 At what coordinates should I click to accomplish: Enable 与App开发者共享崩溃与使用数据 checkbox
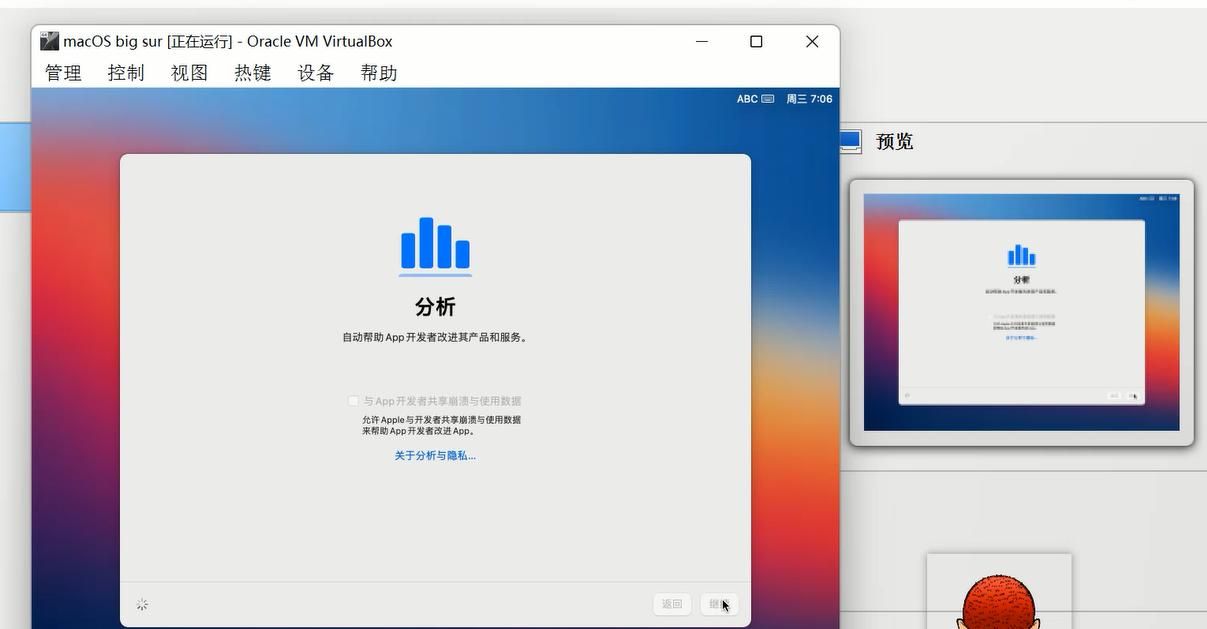click(353, 401)
